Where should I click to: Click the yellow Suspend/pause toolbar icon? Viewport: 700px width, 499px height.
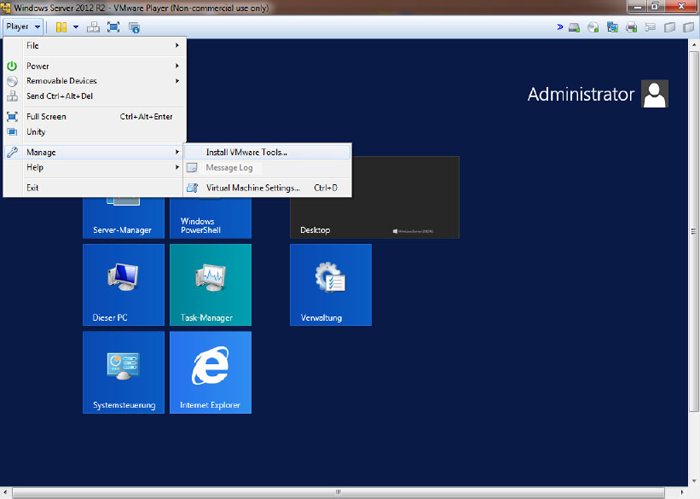pyautogui.click(x=61, y=27)
